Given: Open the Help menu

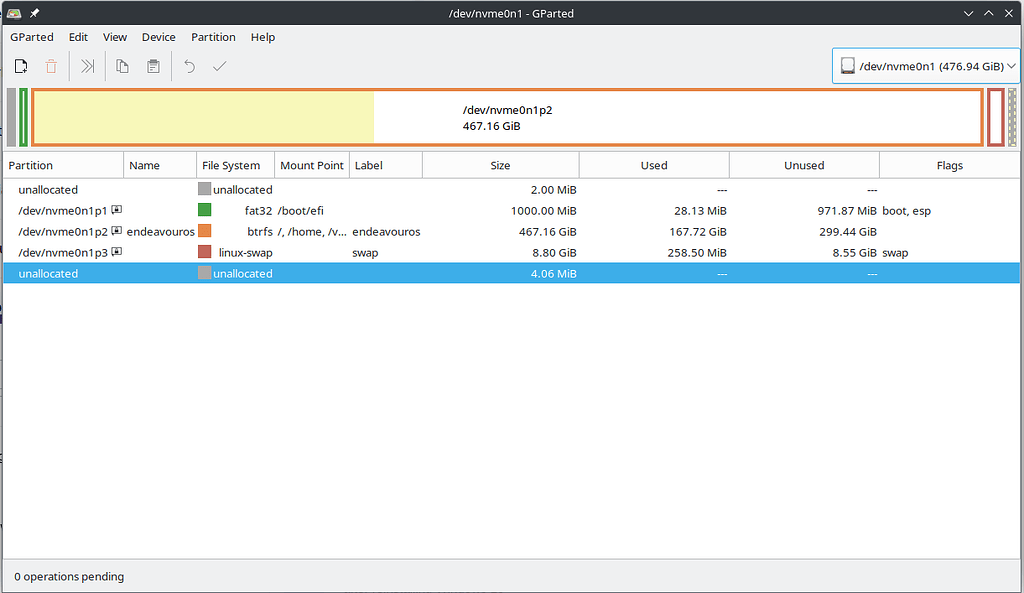Looking at the screenshot, I should [263, 37].
